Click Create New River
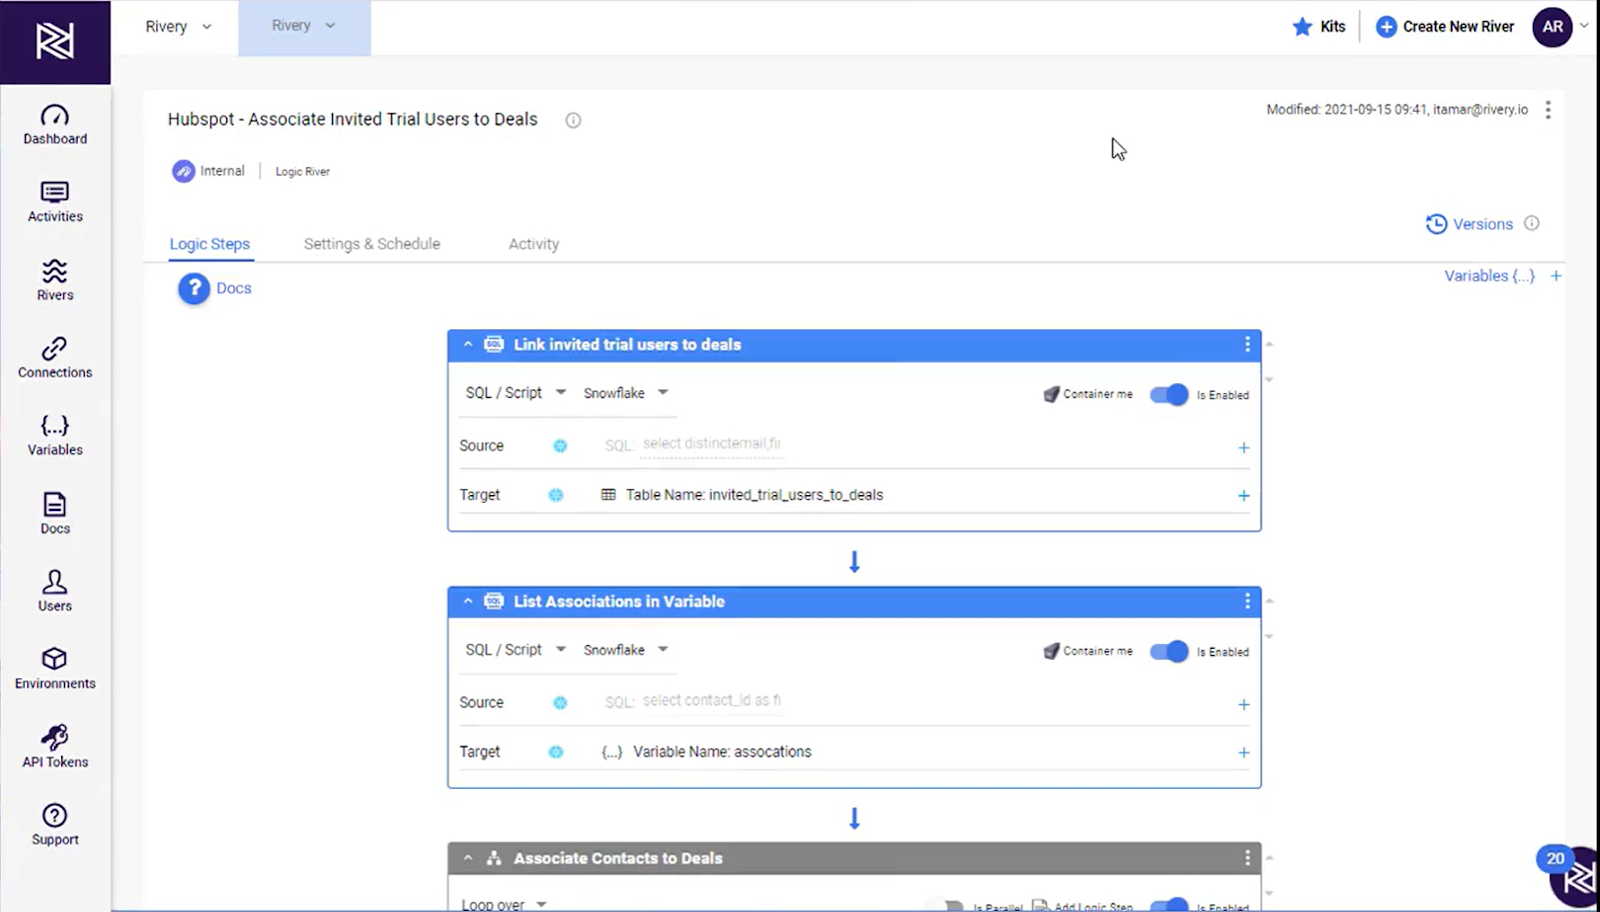 (1445, 27)
